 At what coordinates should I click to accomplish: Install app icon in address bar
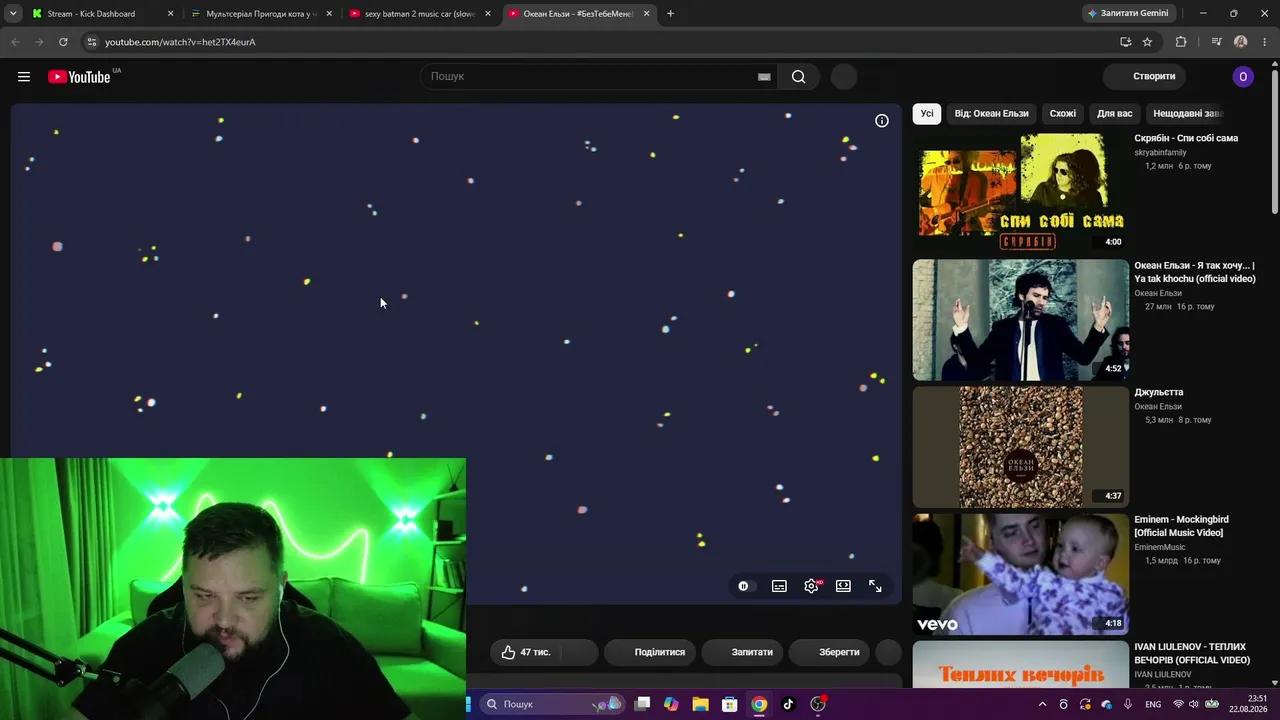(1125, 42)
